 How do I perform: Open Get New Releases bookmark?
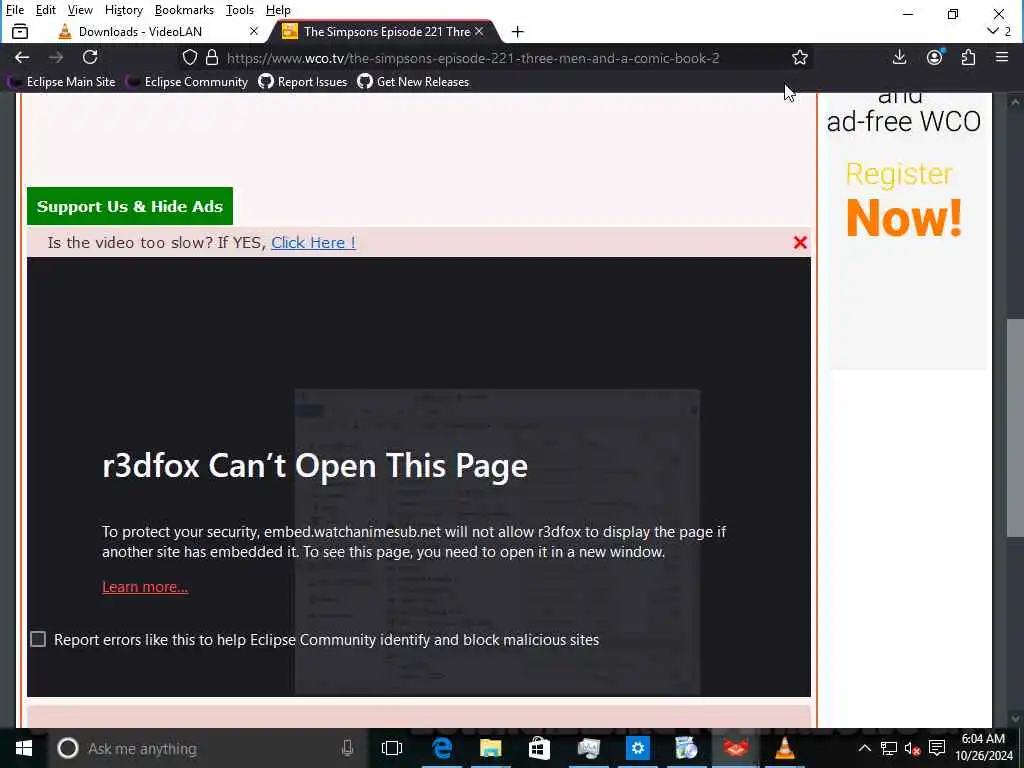[413, 82]
